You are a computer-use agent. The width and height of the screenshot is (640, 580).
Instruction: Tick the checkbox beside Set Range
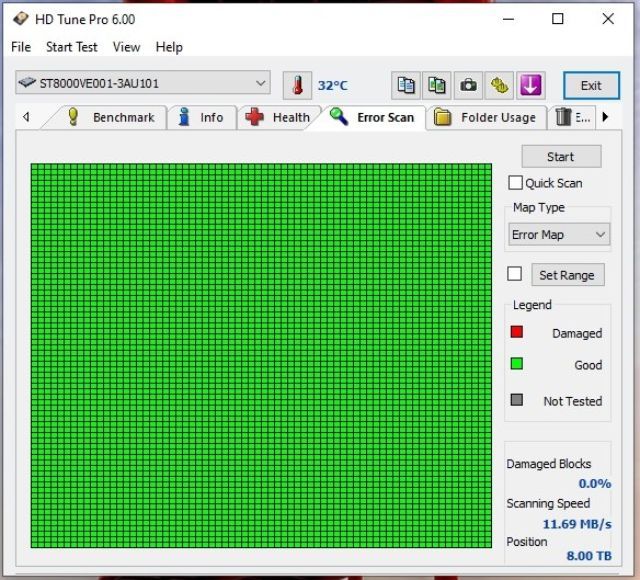[514, 274]
